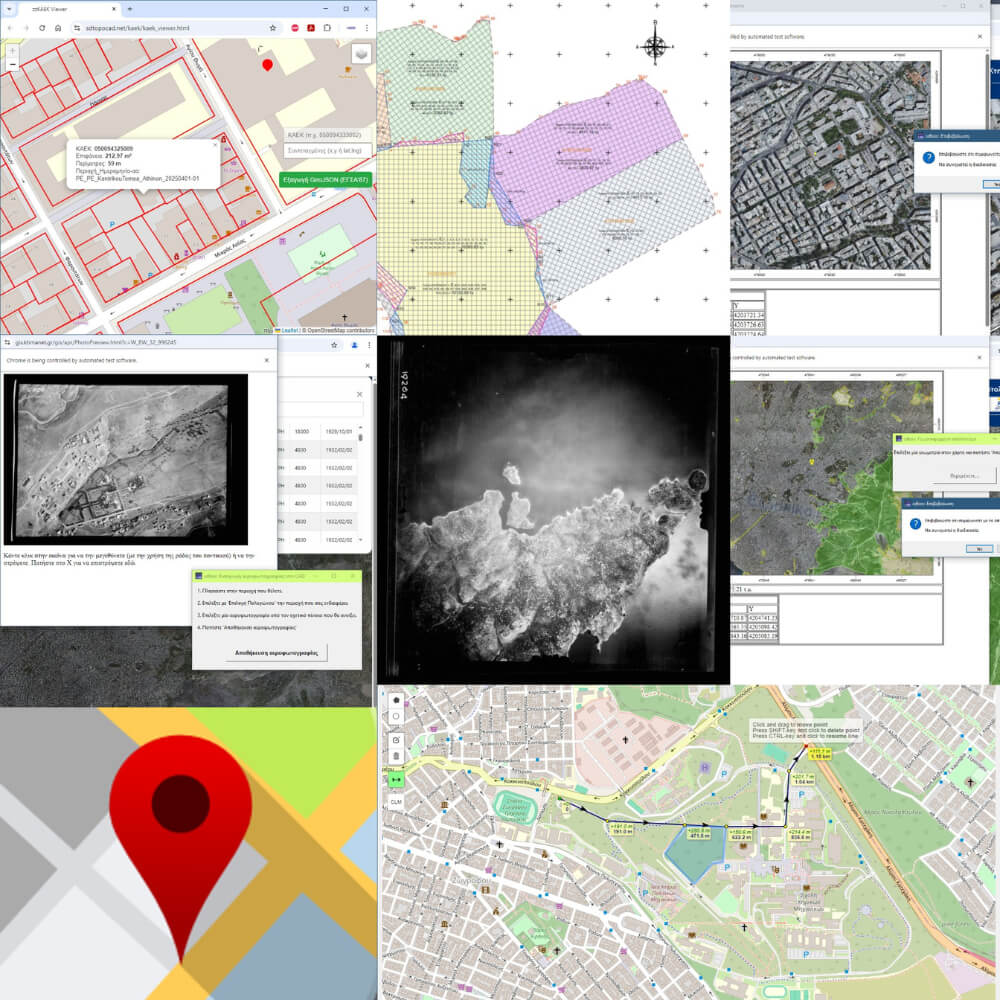Open the map layers switcher icon

(x=362, y=54)
